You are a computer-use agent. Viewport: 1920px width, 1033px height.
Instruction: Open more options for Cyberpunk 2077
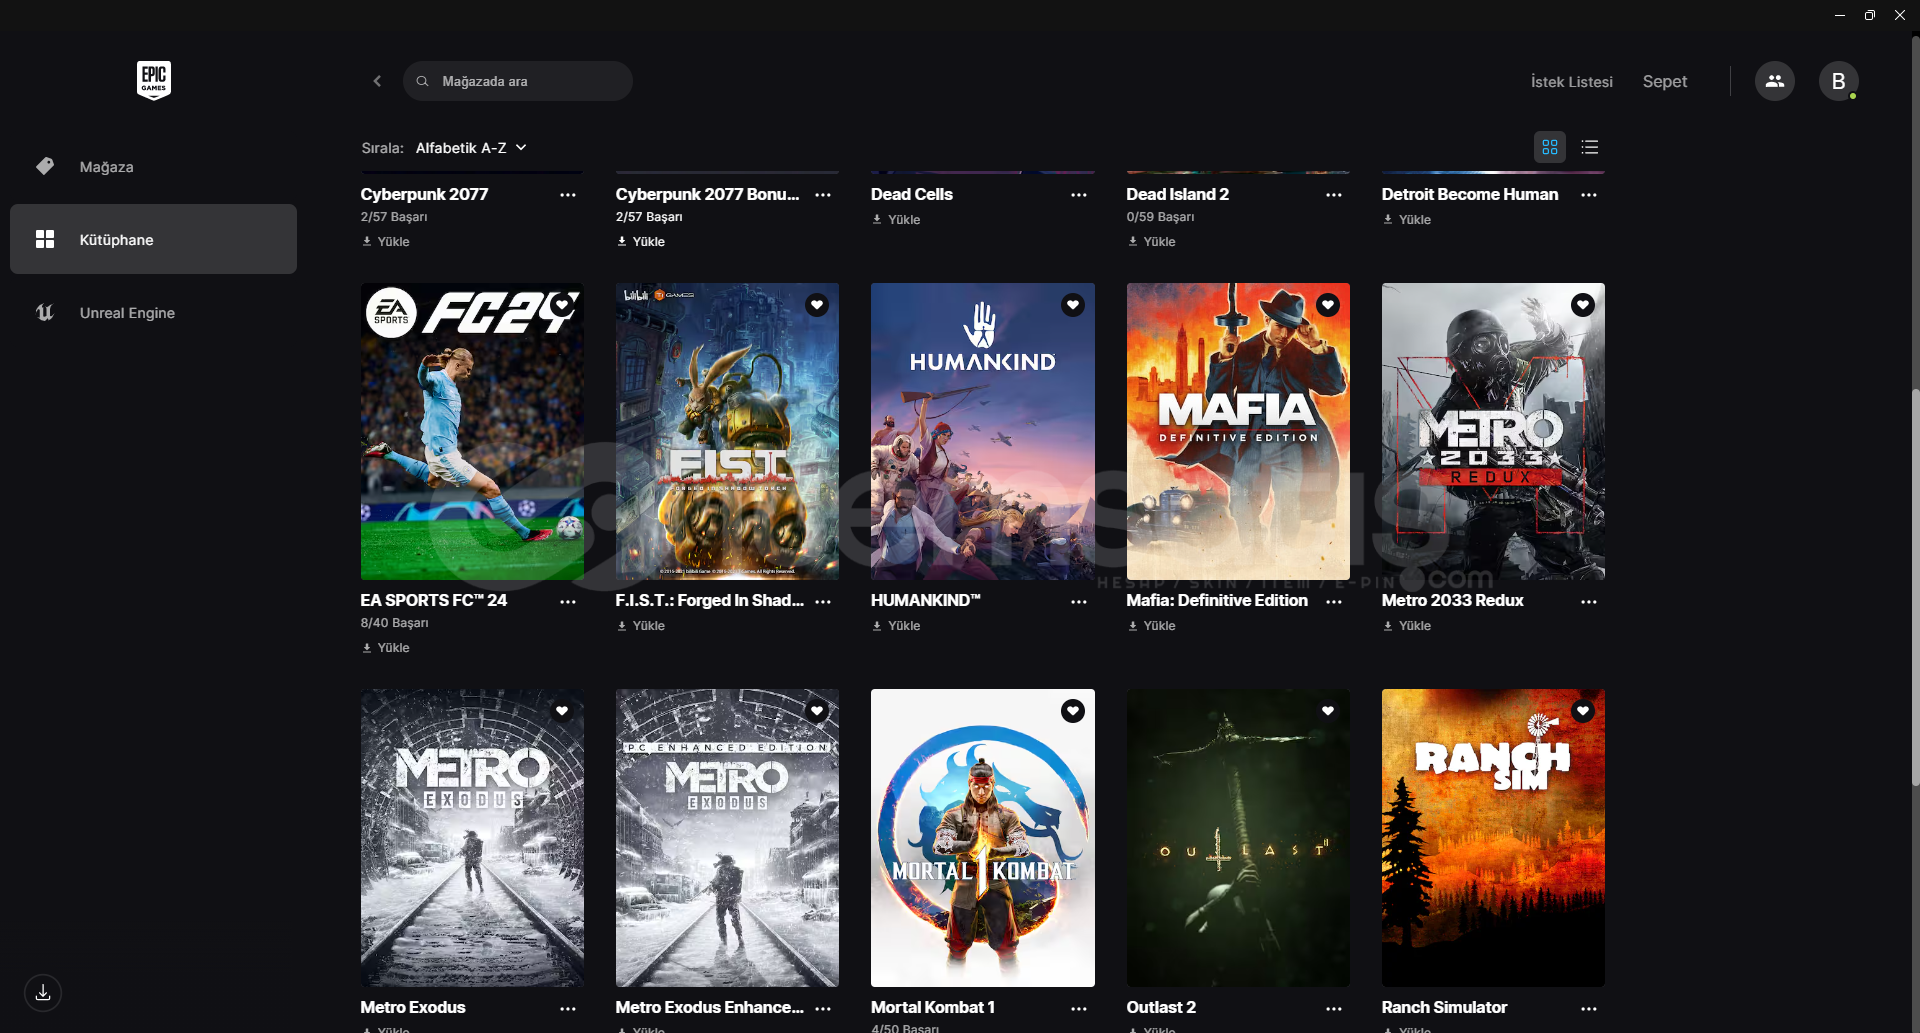[568, 195]
